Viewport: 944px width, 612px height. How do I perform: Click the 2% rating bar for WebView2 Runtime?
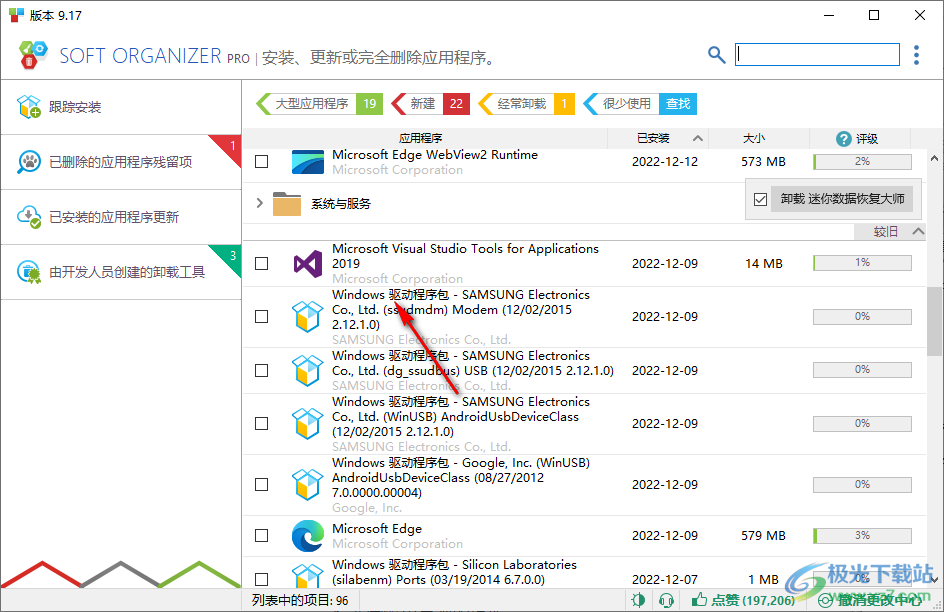pyautogui.click(x=862, y=162)
